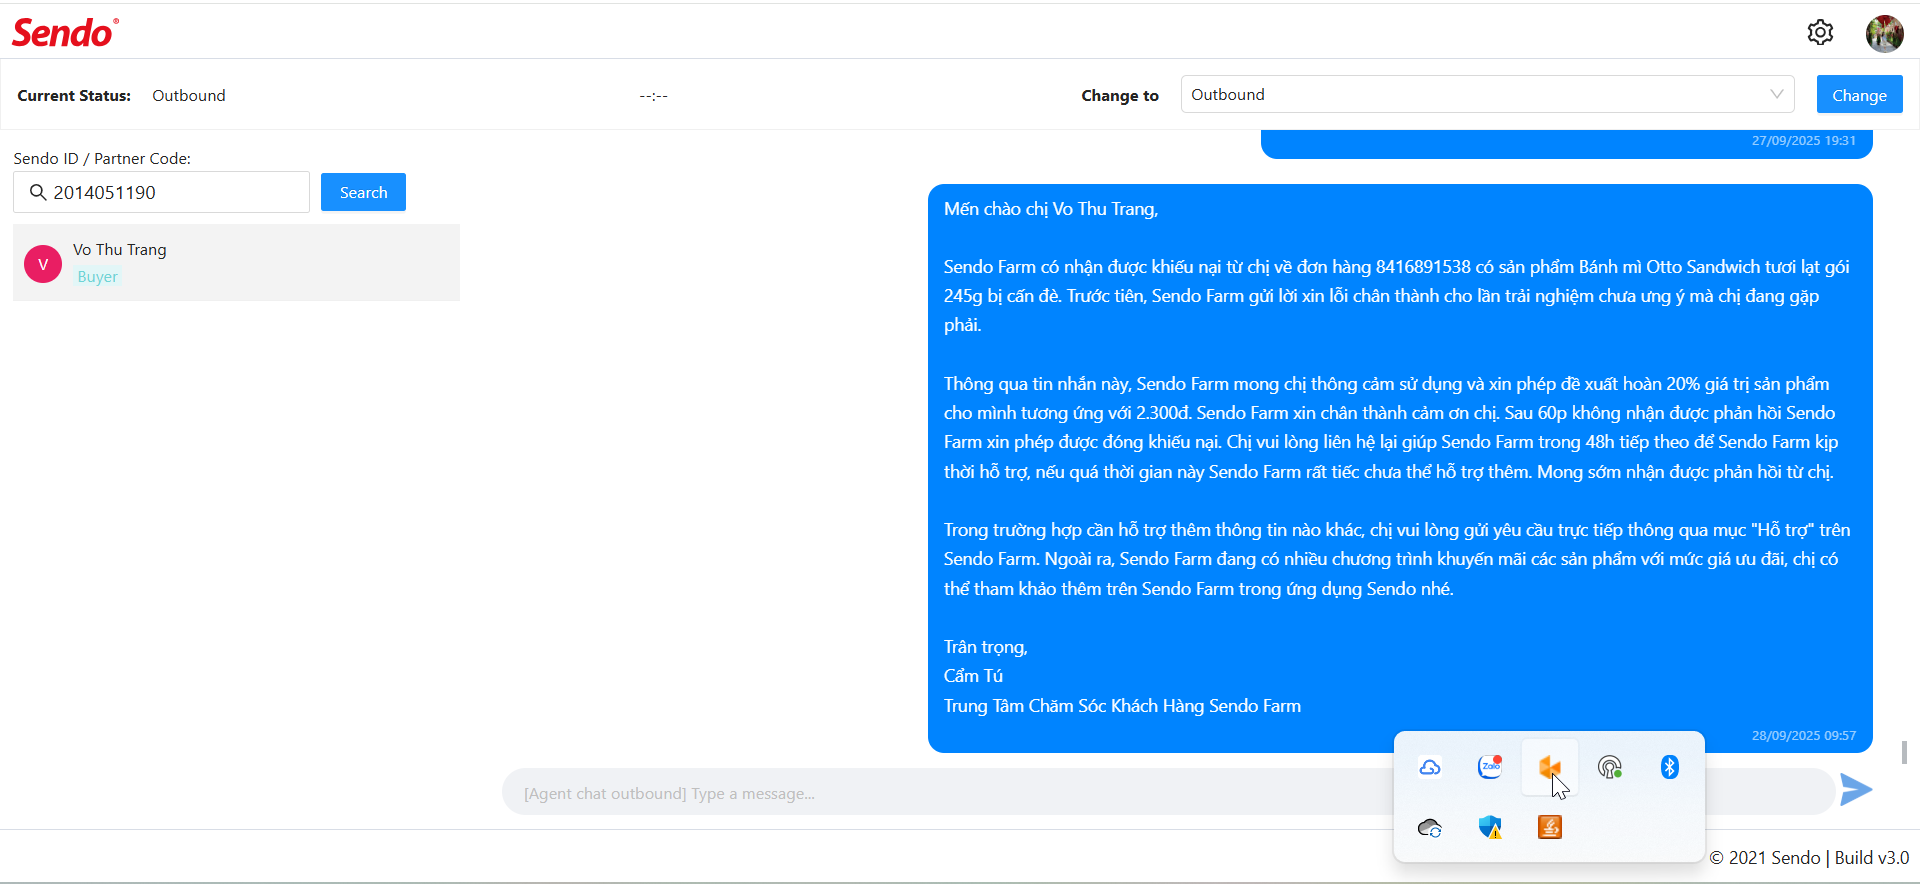Open OneDrive syncing tray icon

click(x=1430, y=827)
